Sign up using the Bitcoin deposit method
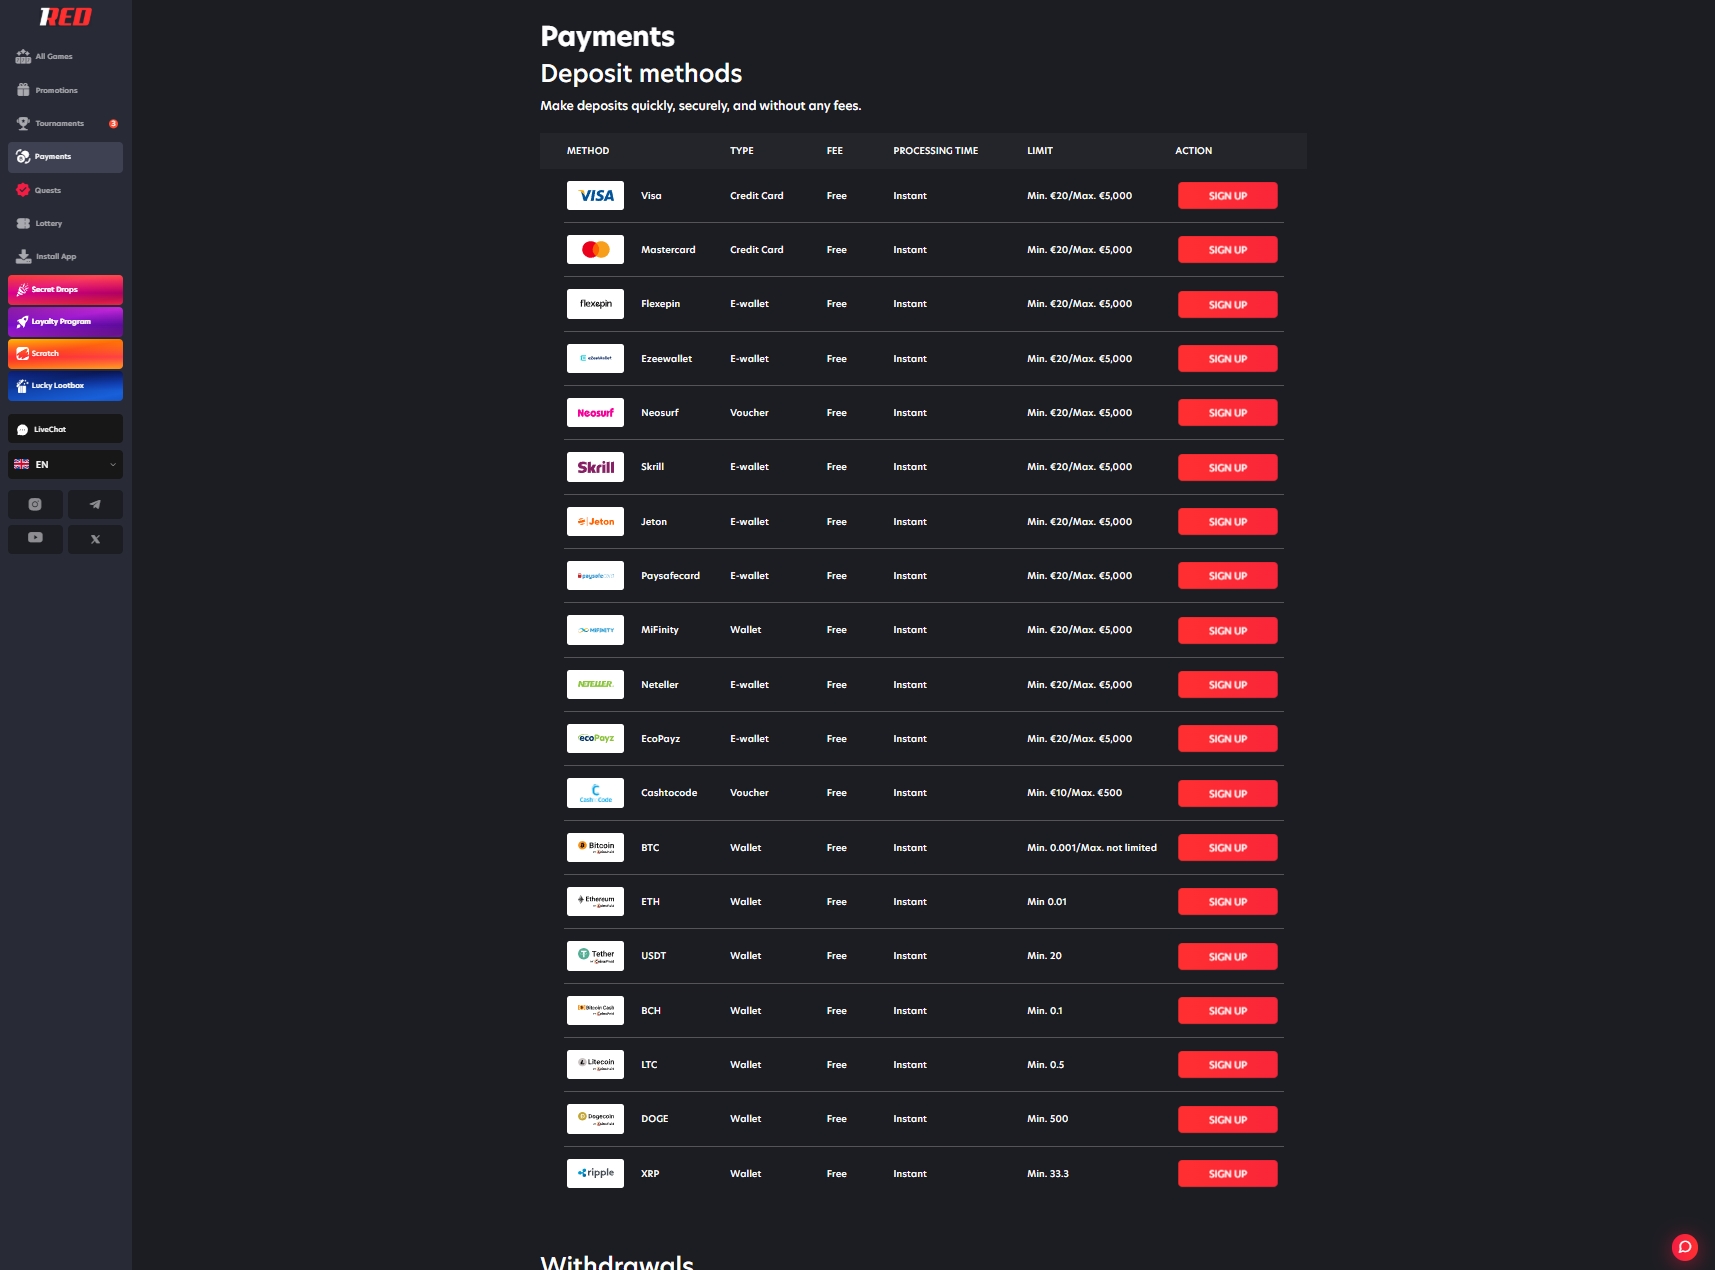Screen dimensions: 1715x1270 click(x=1227, y=847)
